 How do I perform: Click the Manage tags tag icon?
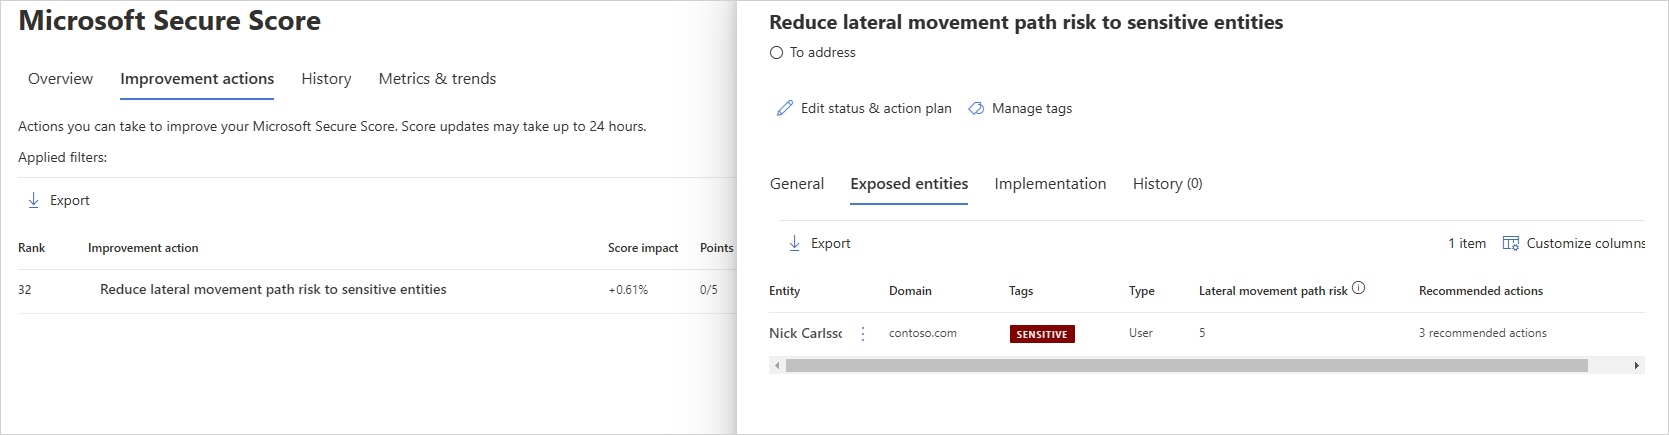(976, 108)
